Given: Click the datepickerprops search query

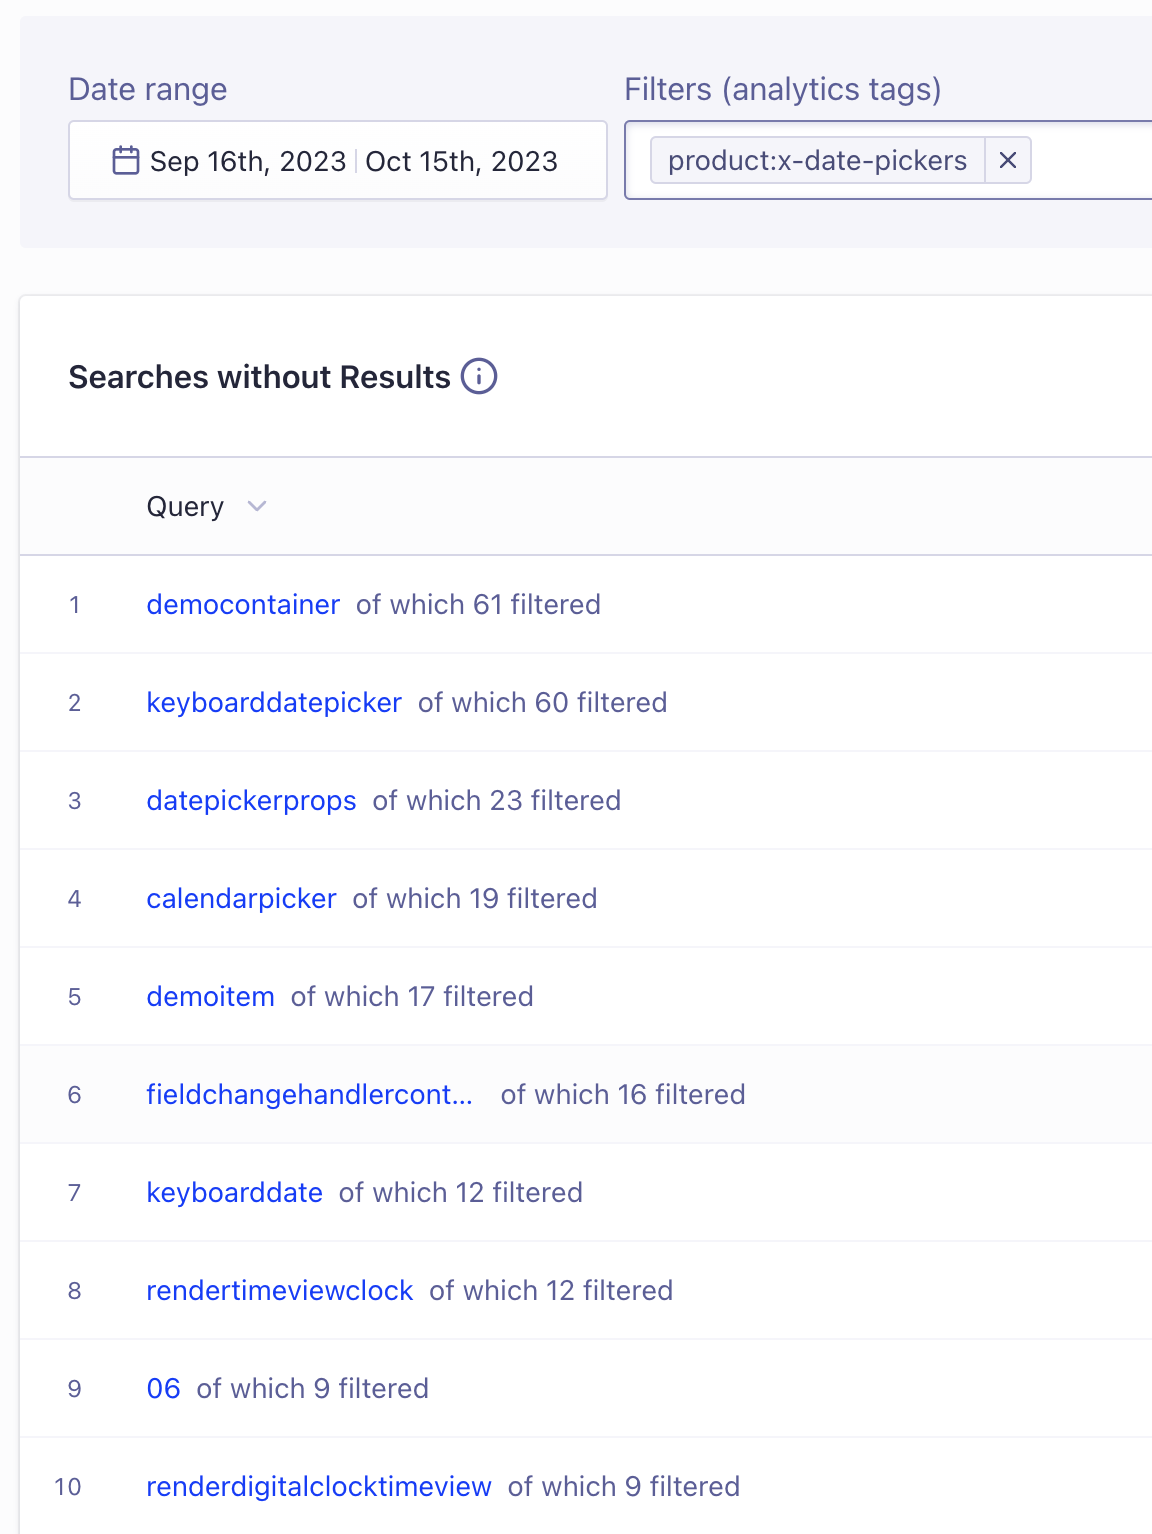Looking at the screenshot, I should [x=251, y=800].
